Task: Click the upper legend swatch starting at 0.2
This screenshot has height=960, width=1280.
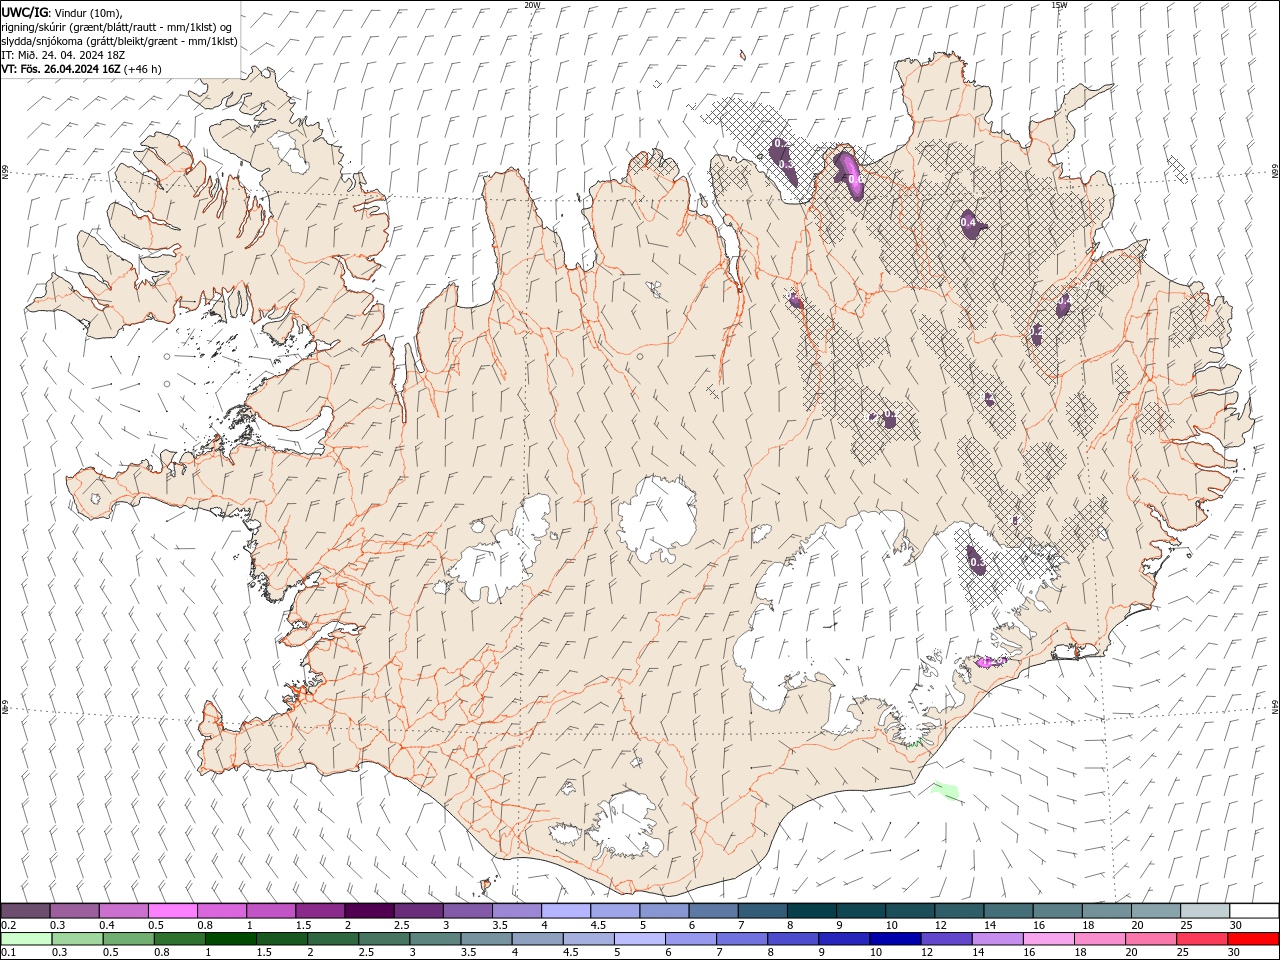Action: (x=25, y=911)
